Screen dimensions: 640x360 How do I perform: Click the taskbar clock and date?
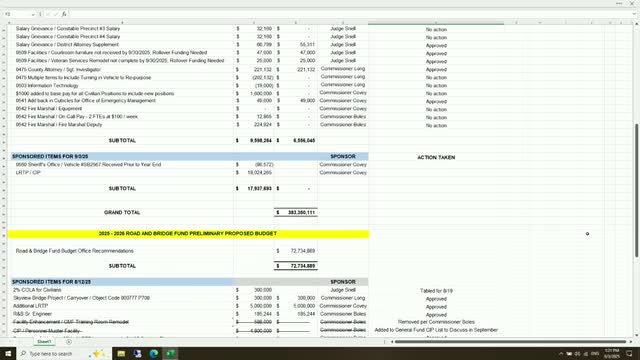(x=611, y=353)
